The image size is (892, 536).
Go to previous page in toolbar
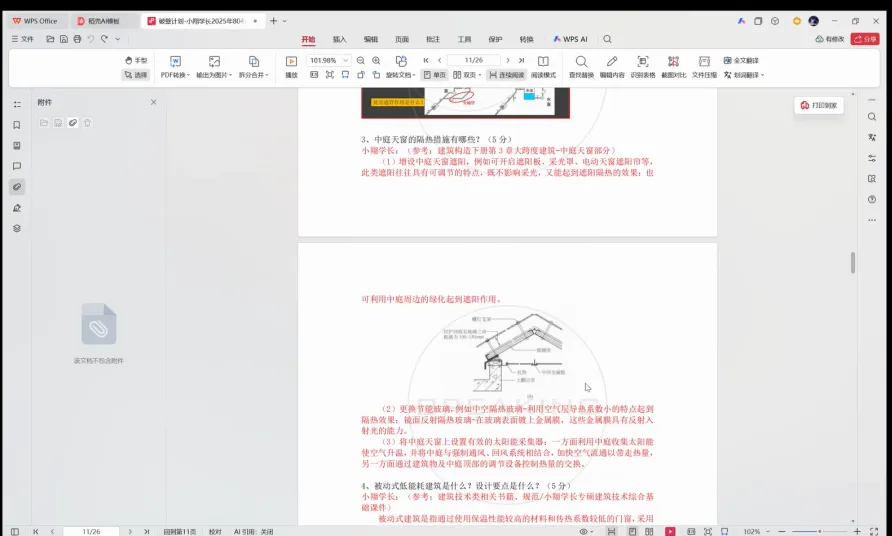(439, 60)
